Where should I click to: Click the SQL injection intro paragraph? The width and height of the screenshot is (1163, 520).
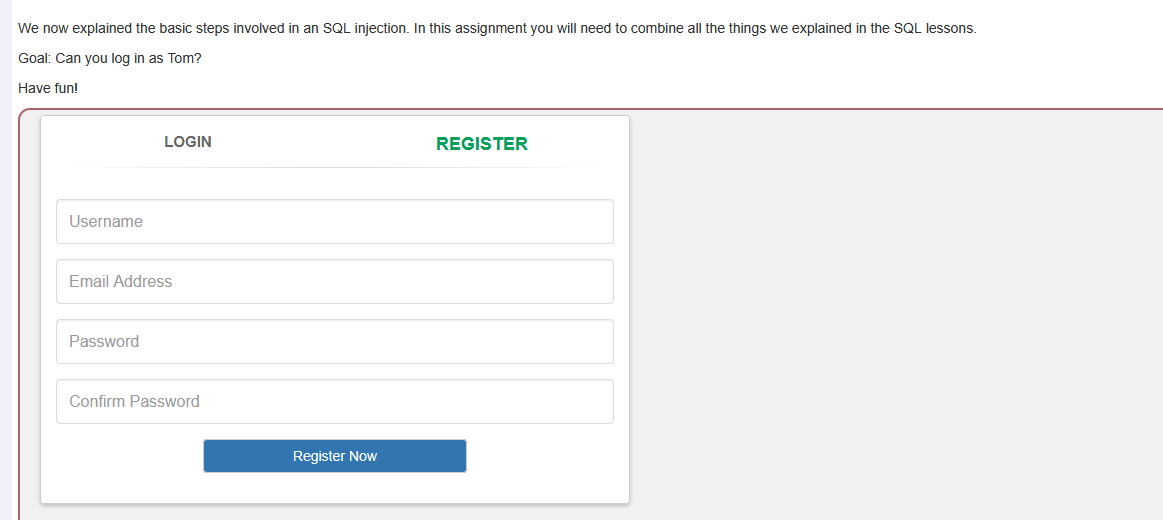pyautogui.click(x=496, y=28)
